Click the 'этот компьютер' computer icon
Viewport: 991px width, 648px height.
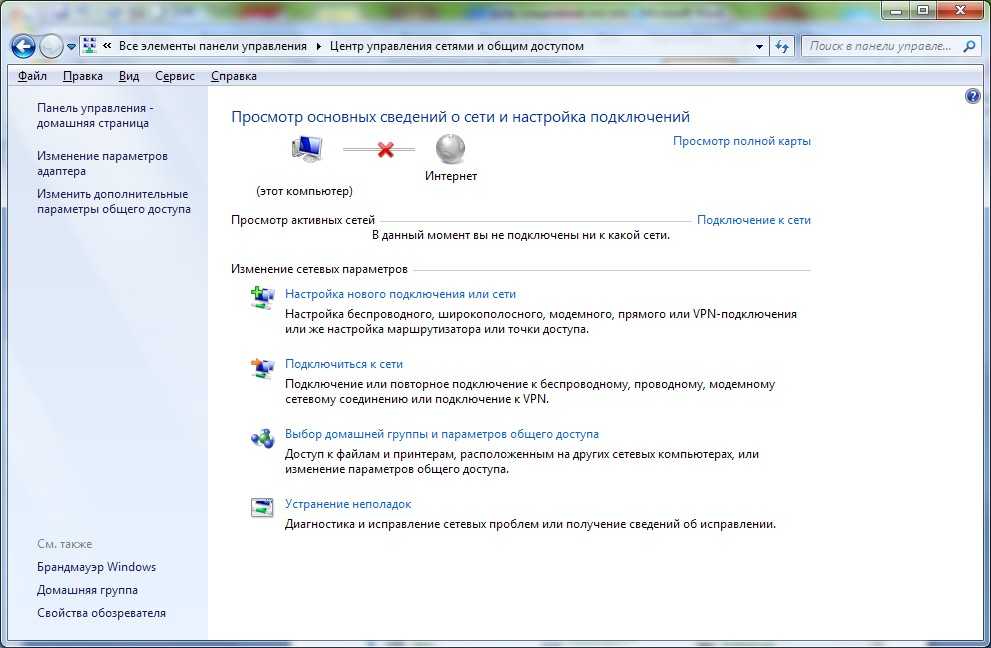click(x=306, y=150)
